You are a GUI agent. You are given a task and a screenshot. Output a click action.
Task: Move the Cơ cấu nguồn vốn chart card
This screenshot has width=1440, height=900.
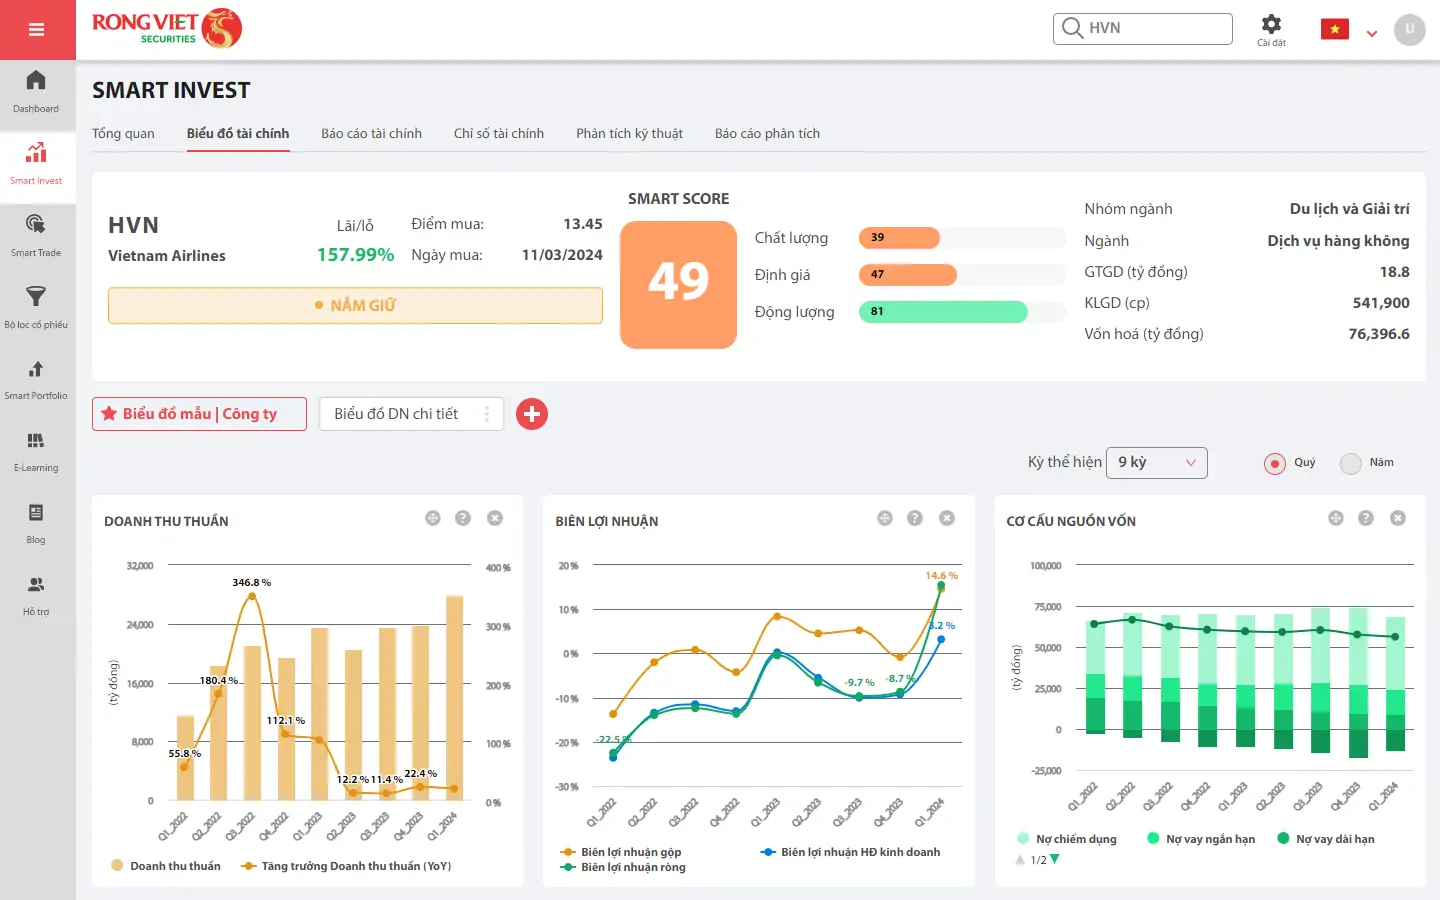click(1336, 518)
